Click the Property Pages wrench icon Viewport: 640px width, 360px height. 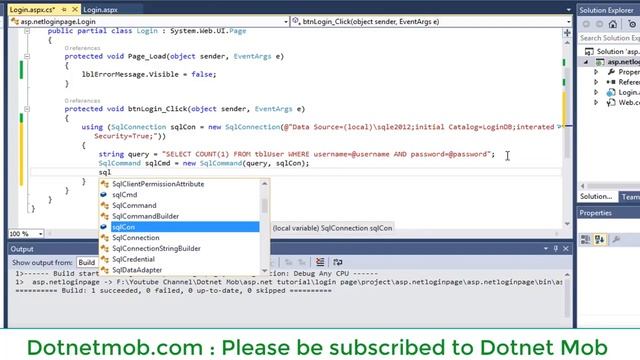[x=616, y=240]
